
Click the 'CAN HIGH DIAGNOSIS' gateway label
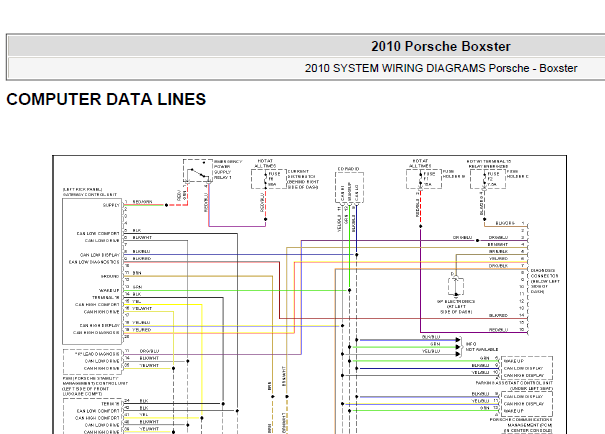pos(96,333)
